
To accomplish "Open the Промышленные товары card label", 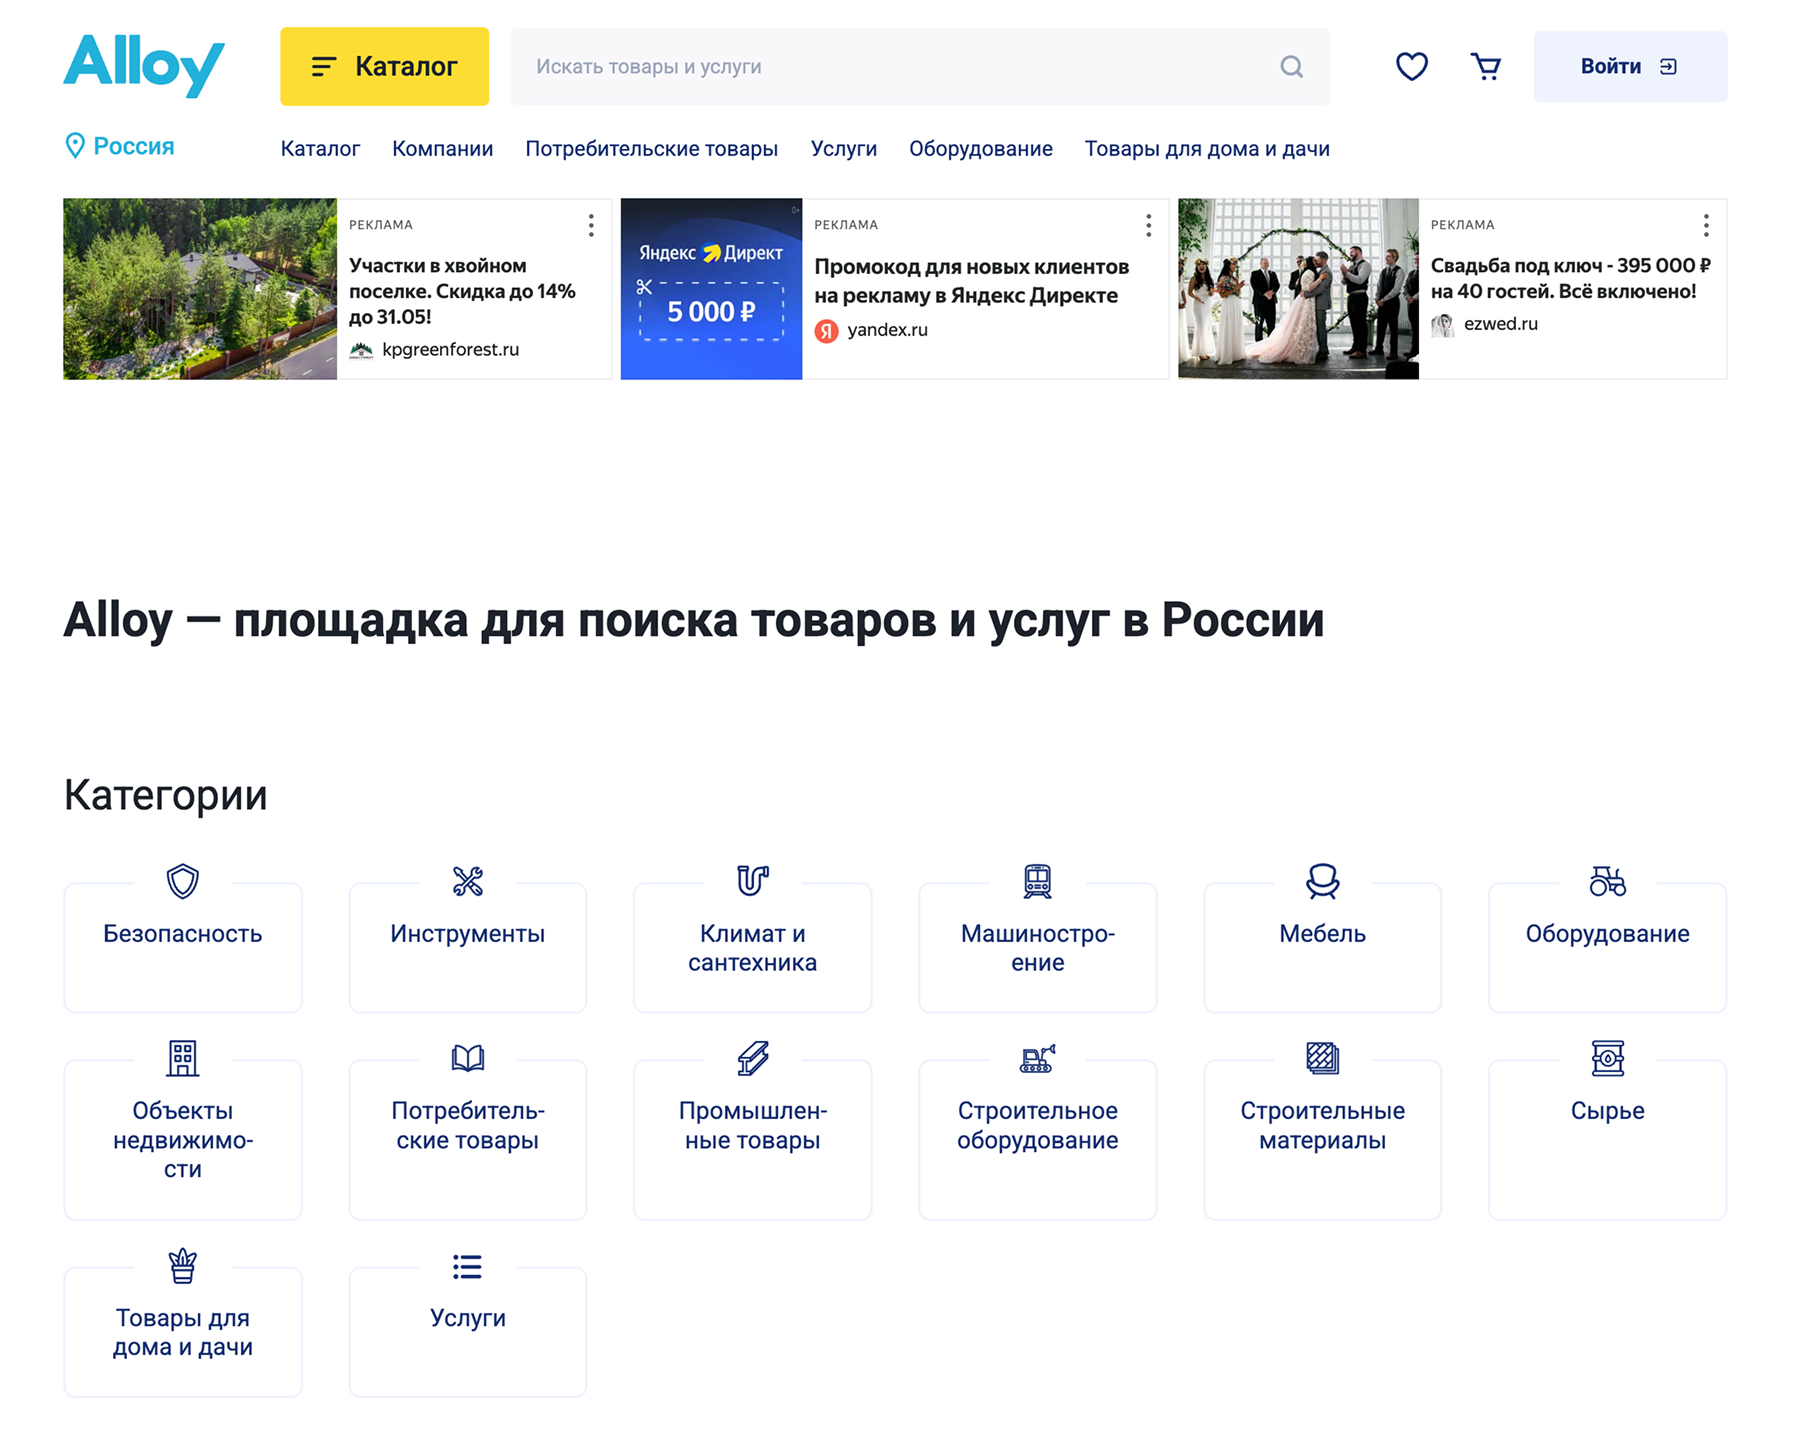I will [753, 1125].
